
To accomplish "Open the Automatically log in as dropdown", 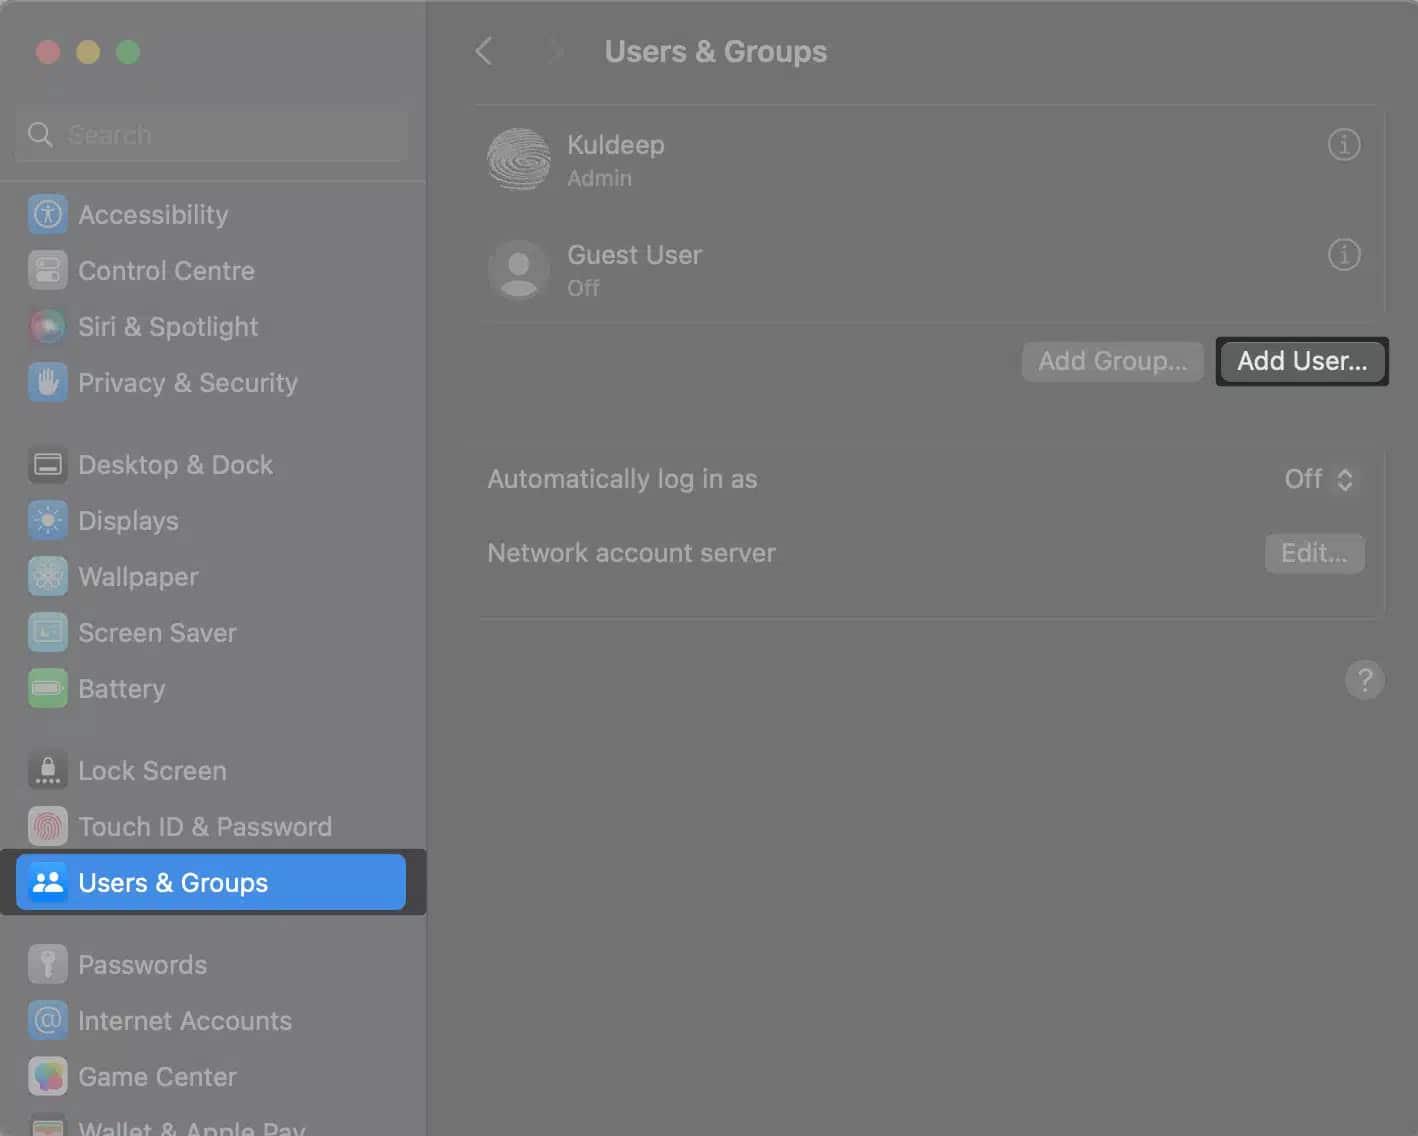I will [1319, 479].
